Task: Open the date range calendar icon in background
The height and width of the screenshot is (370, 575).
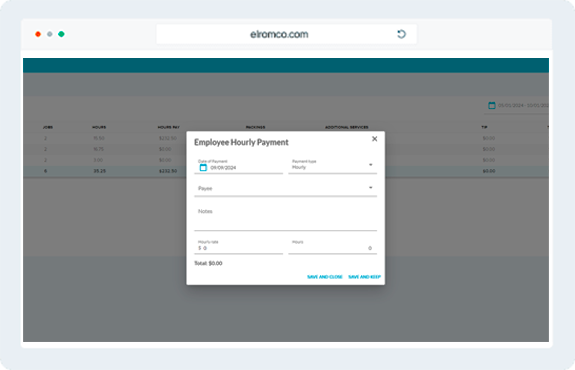Action: pyautogui.click(x=492, y=106)
